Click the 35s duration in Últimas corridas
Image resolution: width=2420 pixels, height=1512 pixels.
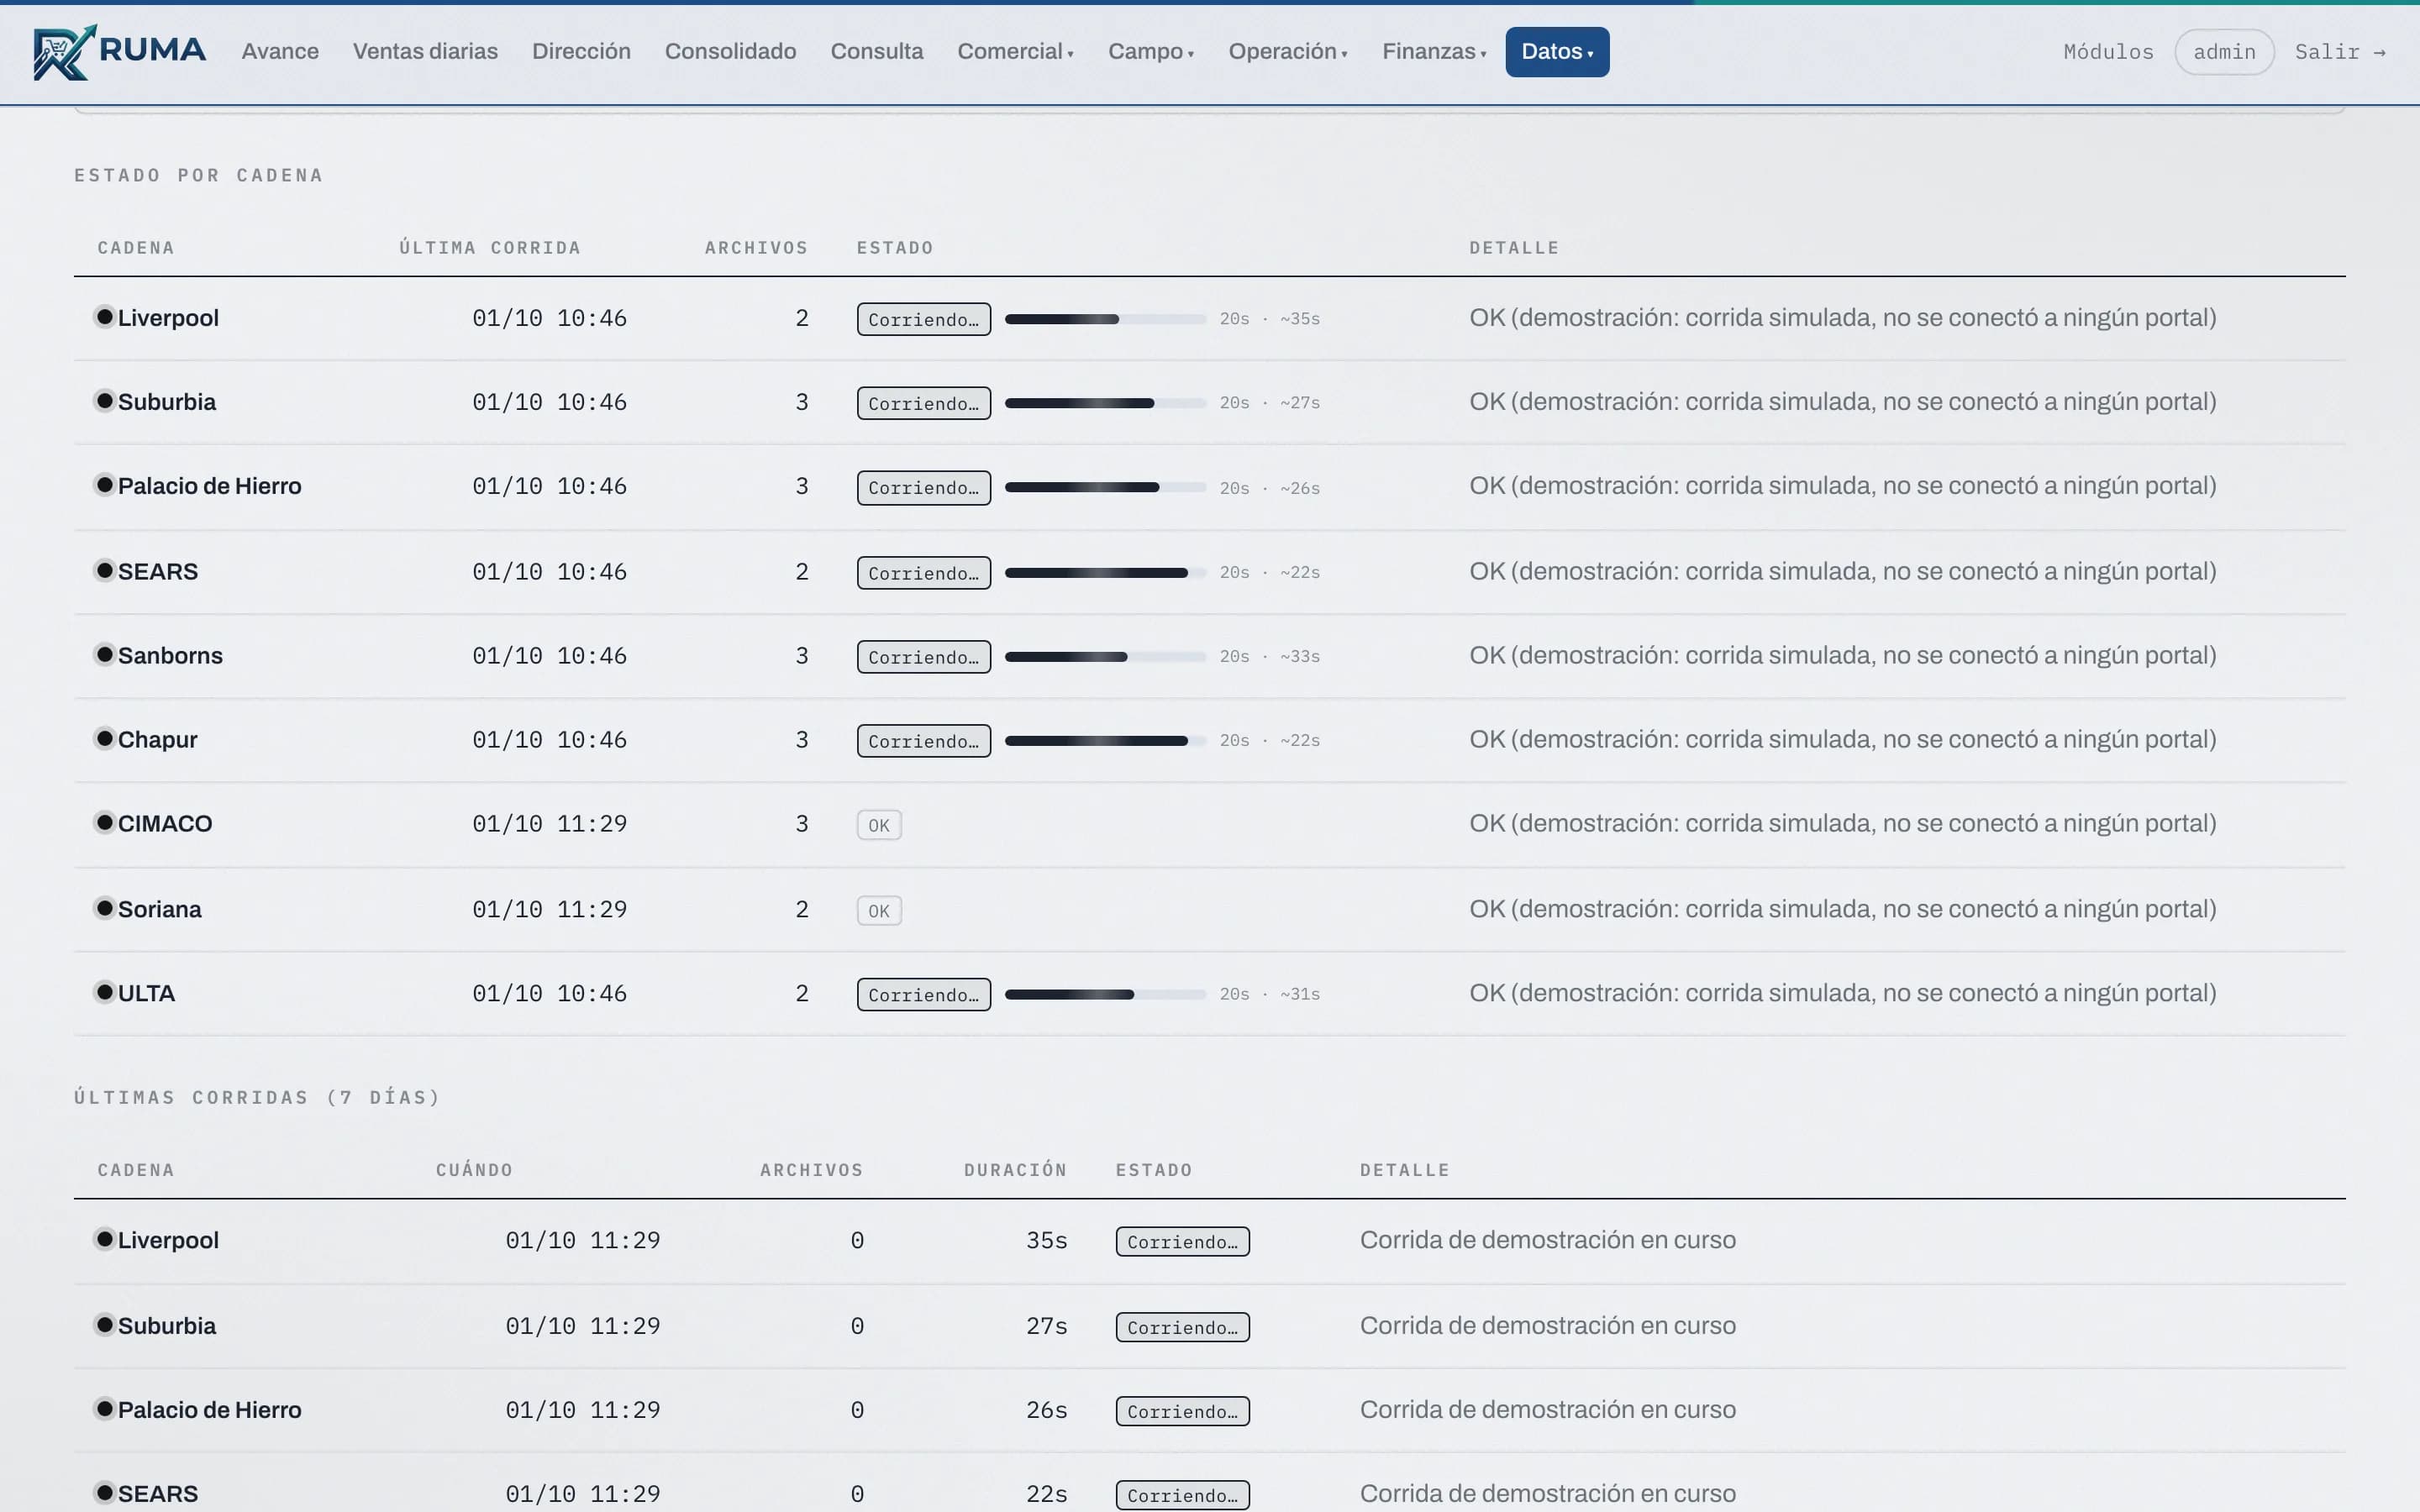coord(1046,1240)
